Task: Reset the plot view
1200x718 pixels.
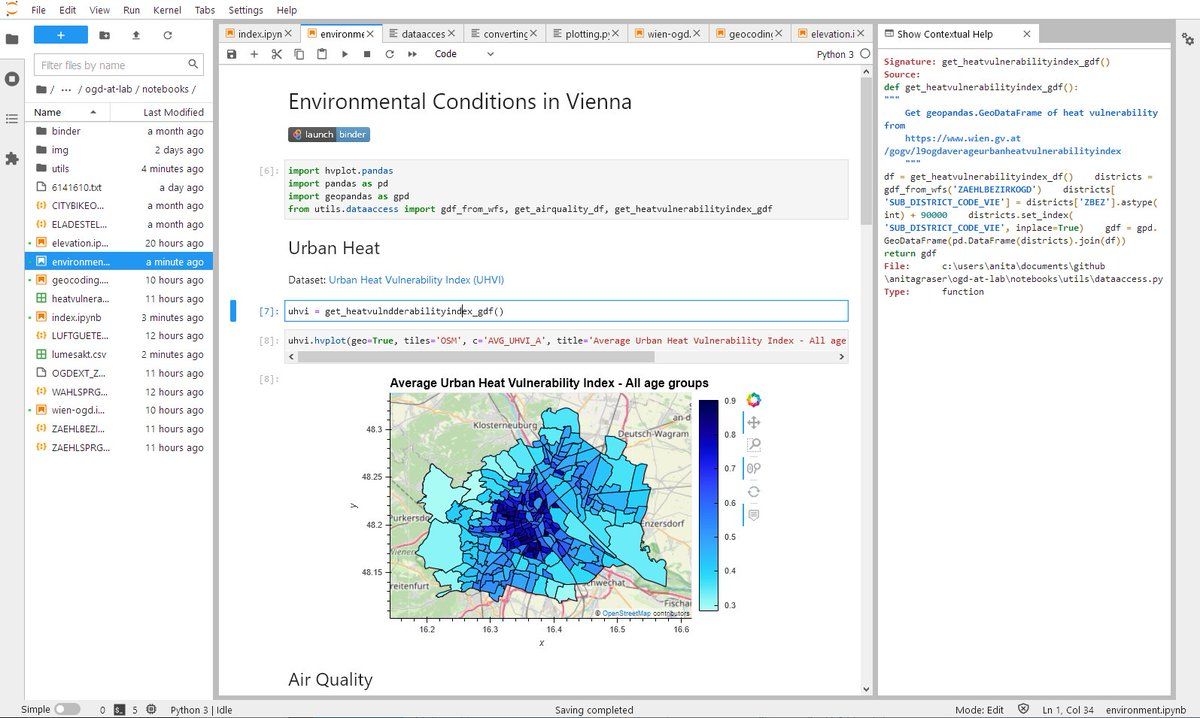Action: click(754, 492)
